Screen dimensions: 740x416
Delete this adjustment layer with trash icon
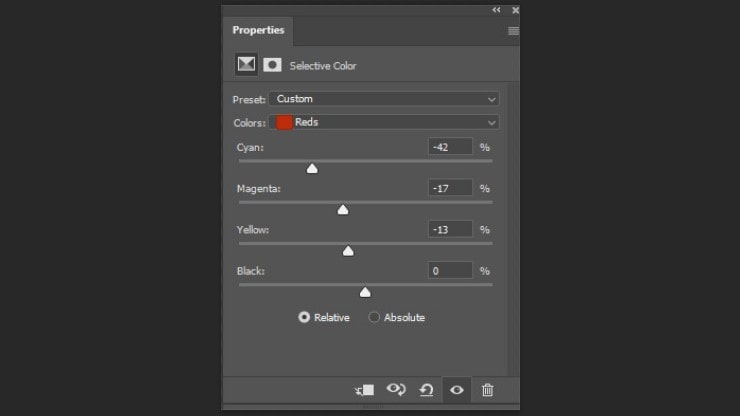487,390
